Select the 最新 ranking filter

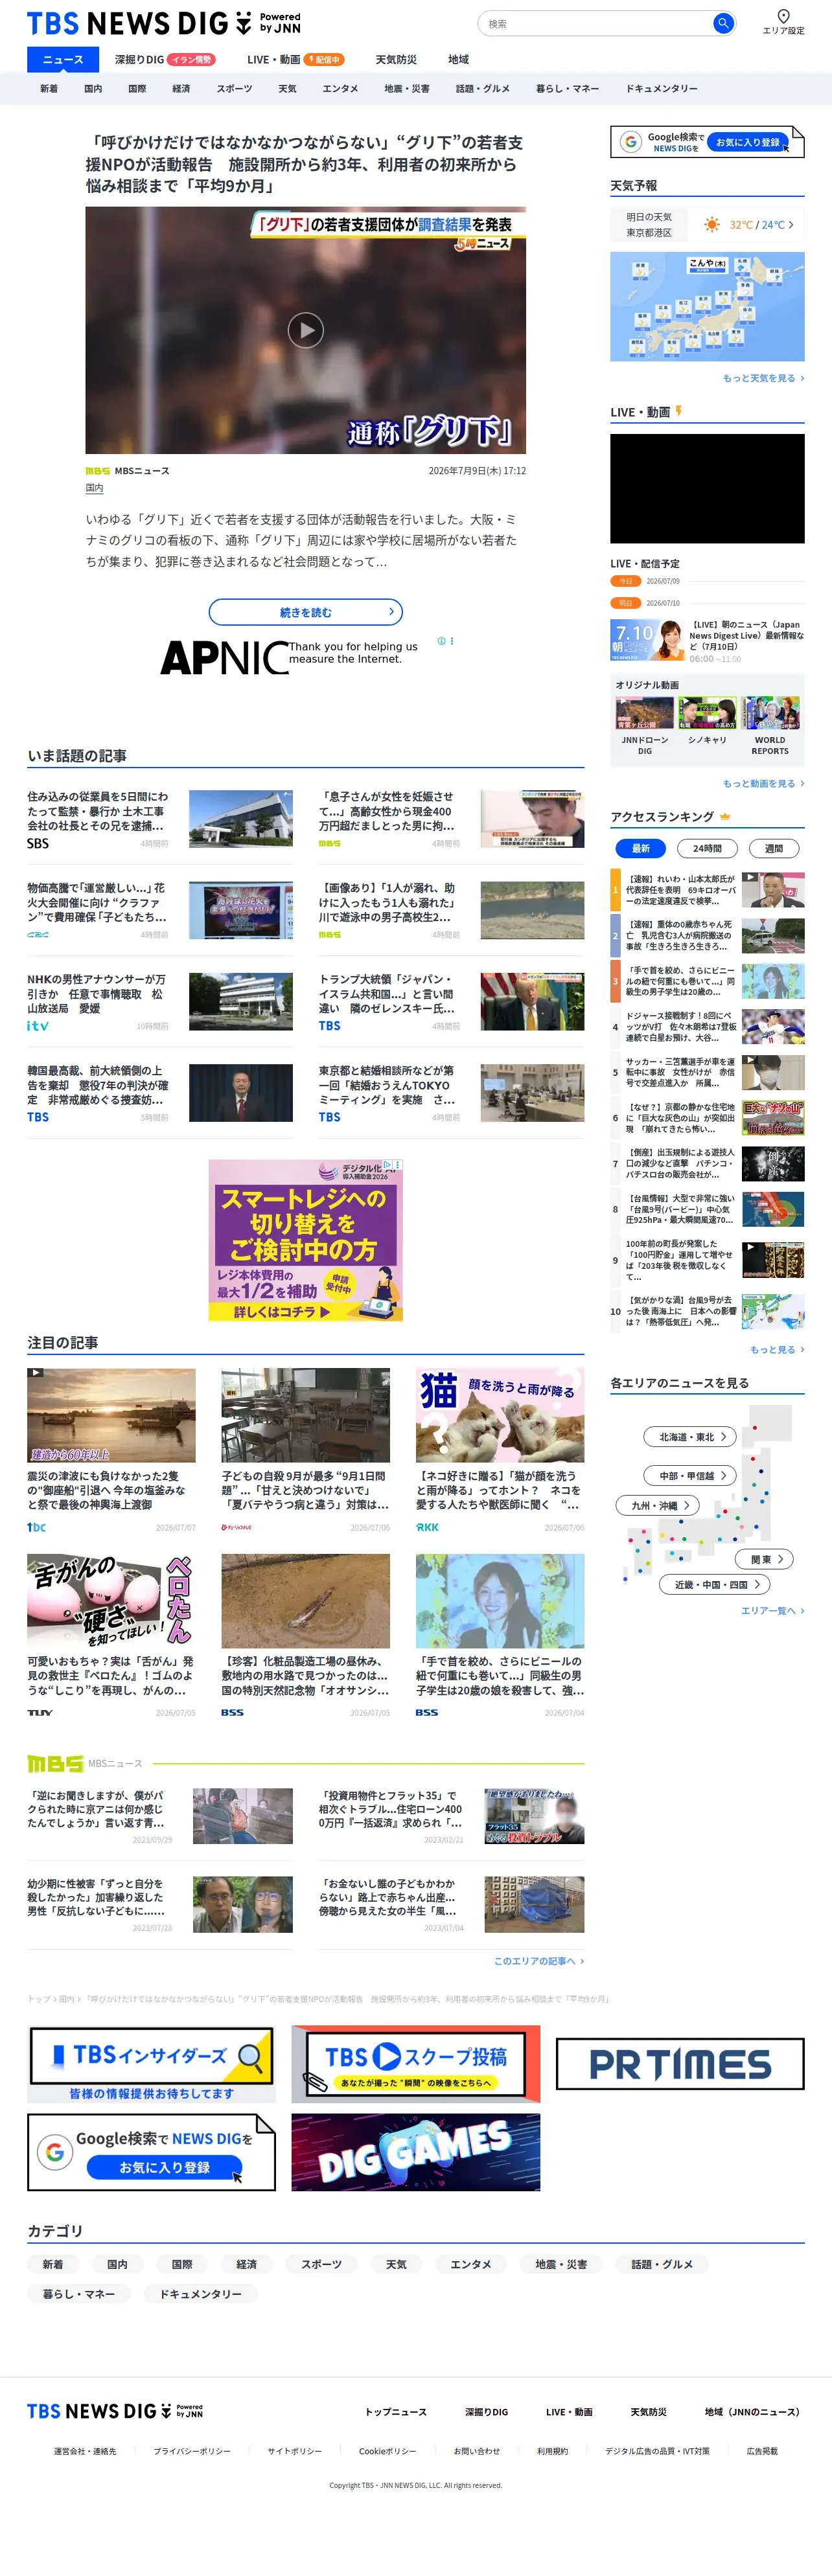point(641,848)
